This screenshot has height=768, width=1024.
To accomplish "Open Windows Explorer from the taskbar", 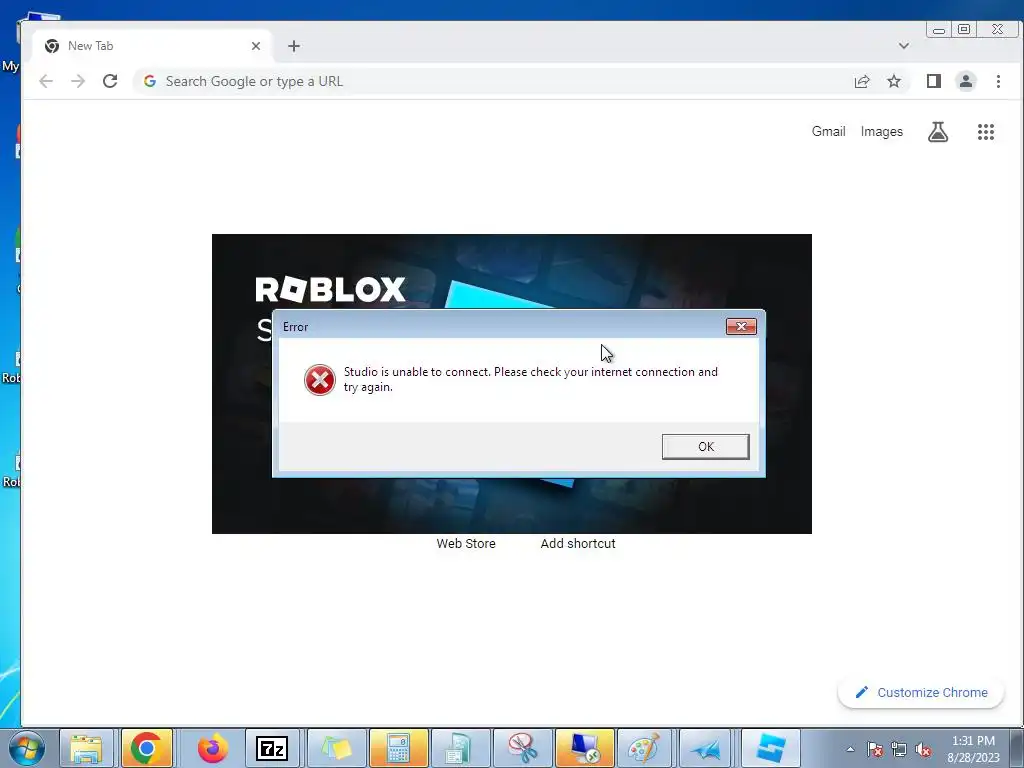I will click(87, 748).
